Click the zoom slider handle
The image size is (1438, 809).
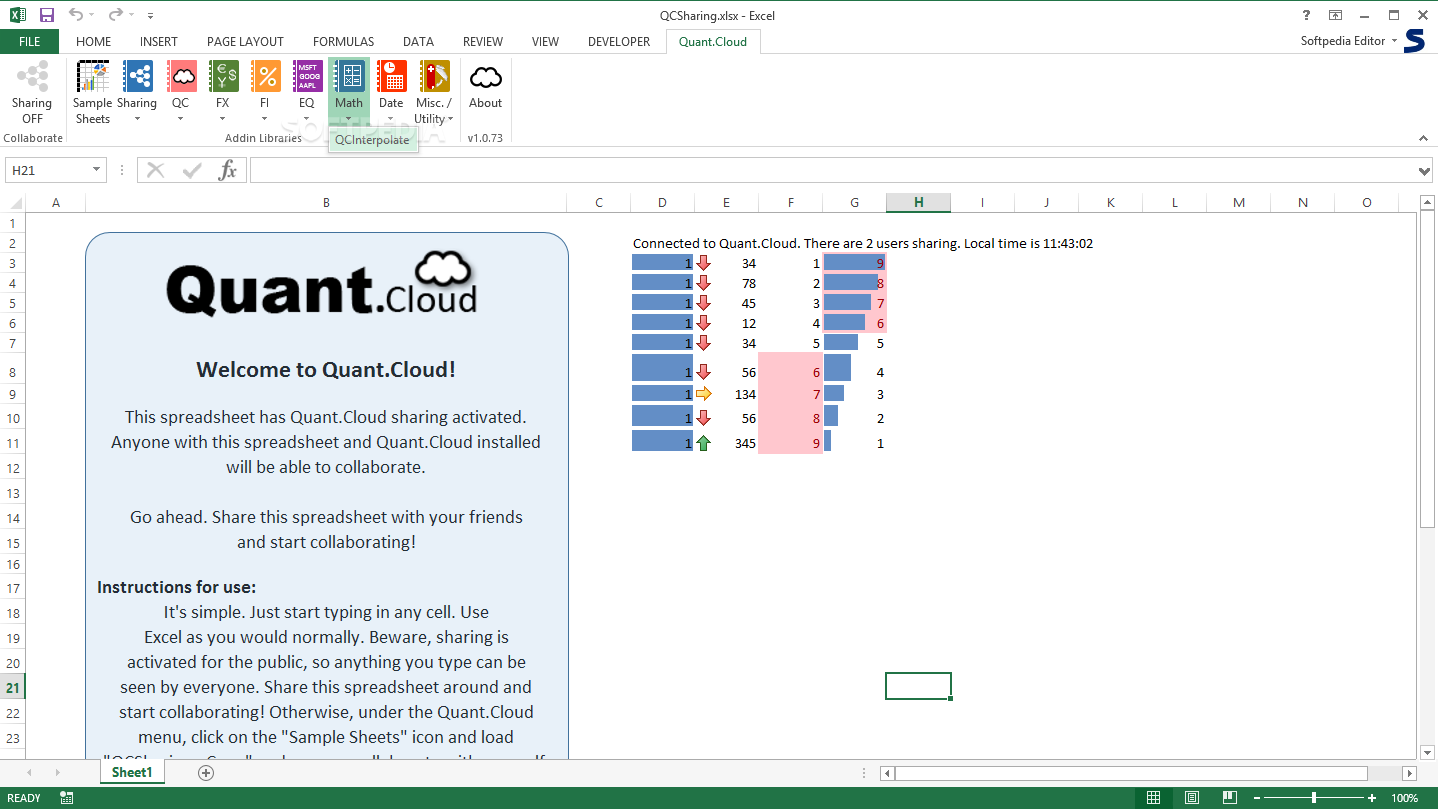[x=1315, y=798]
